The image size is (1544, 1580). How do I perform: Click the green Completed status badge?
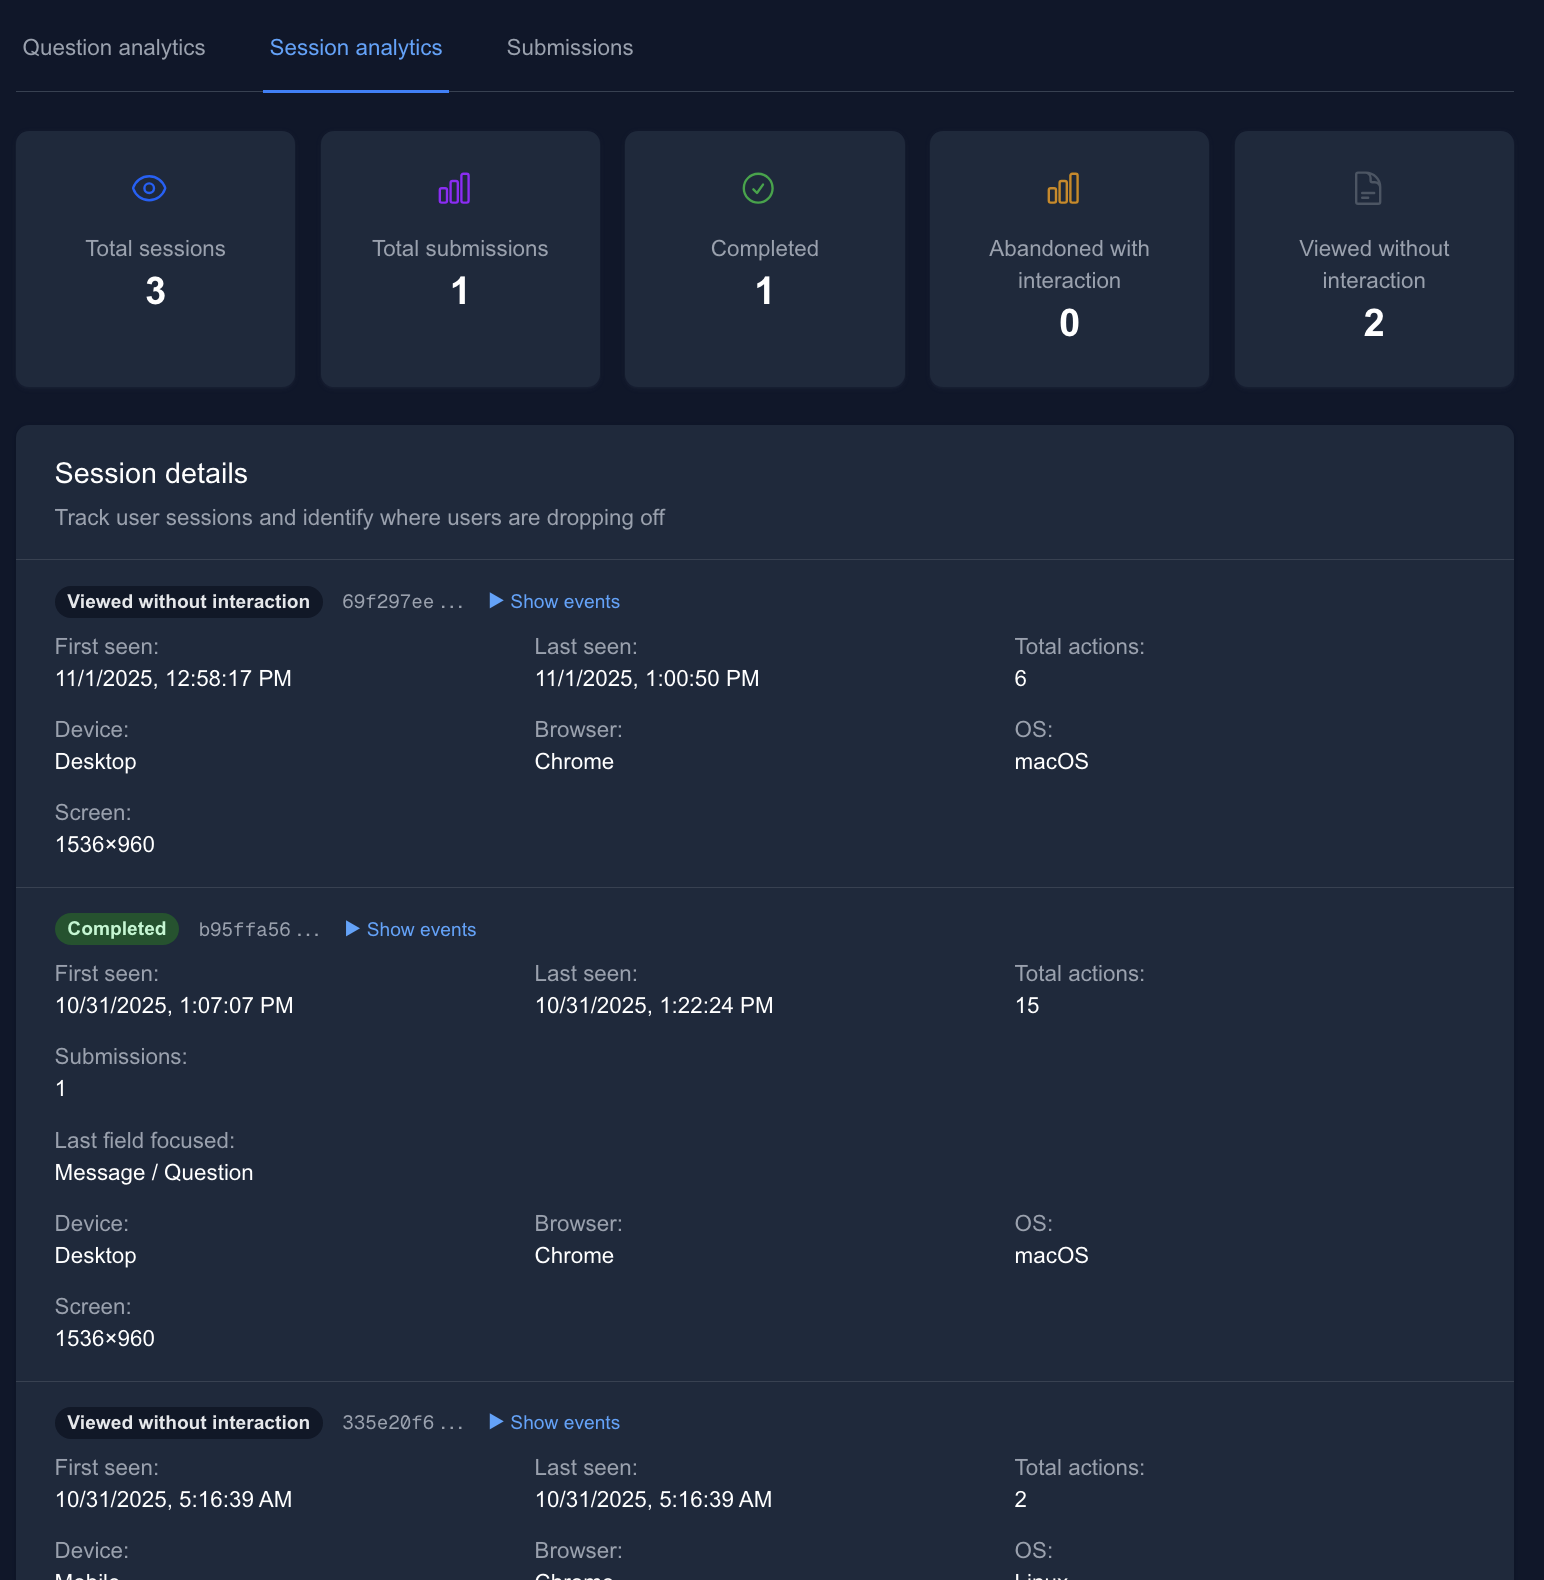tap(117, 929)
